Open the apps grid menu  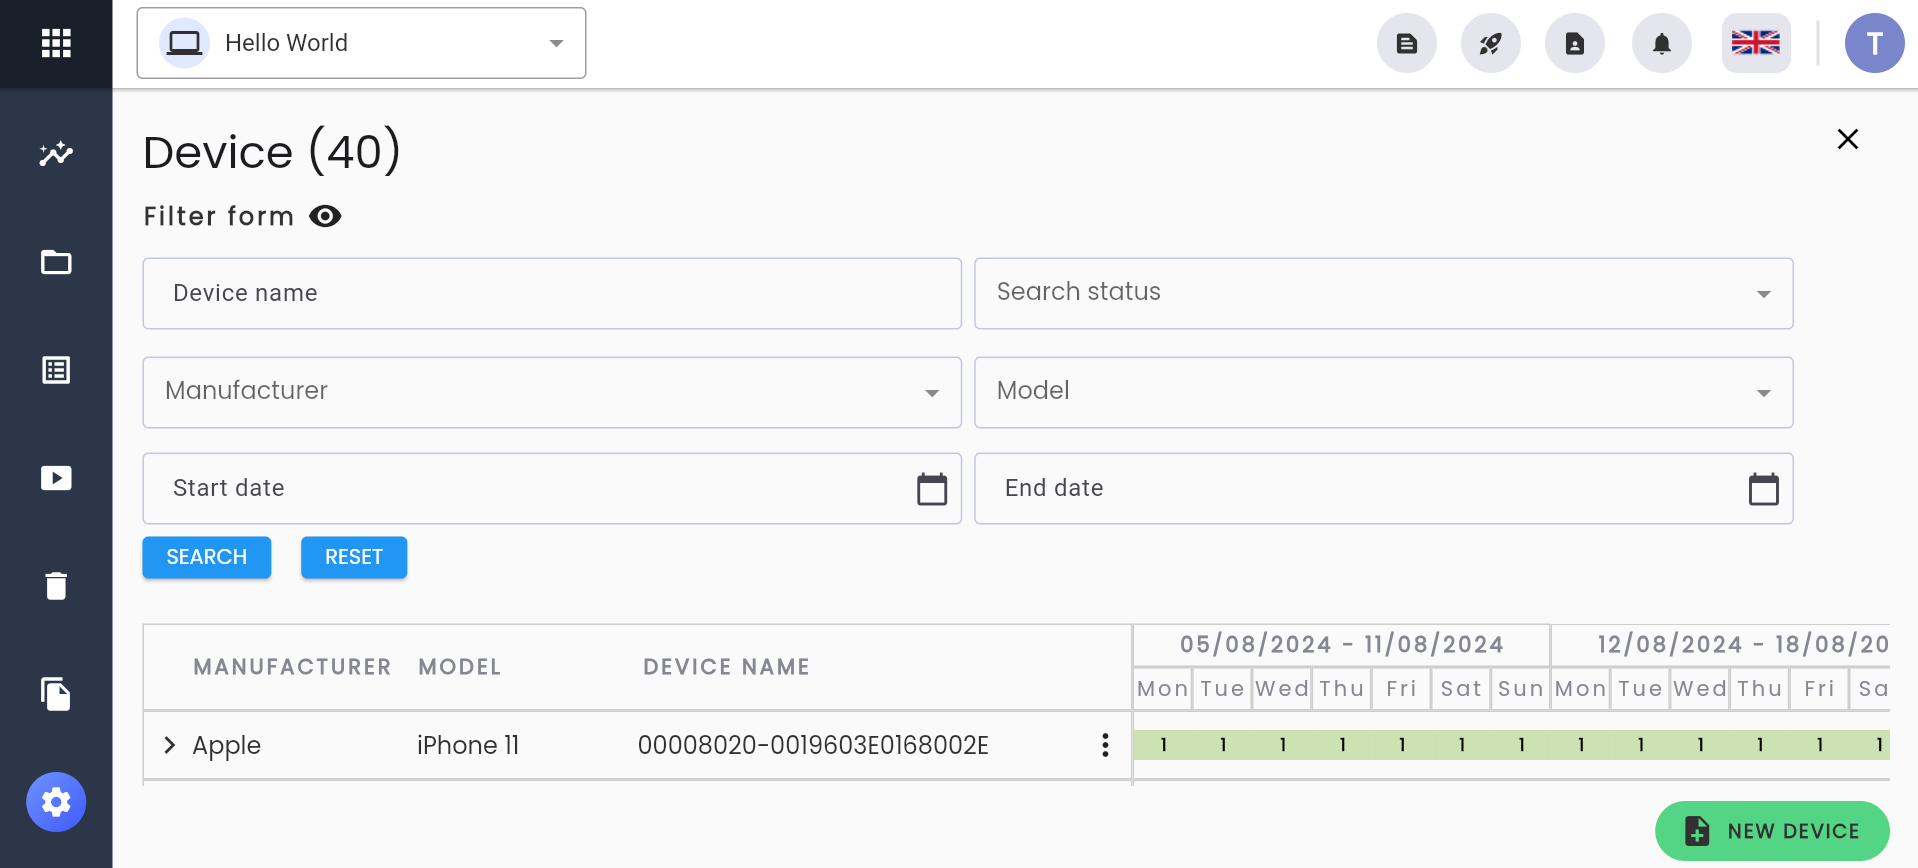coord(56,43)
